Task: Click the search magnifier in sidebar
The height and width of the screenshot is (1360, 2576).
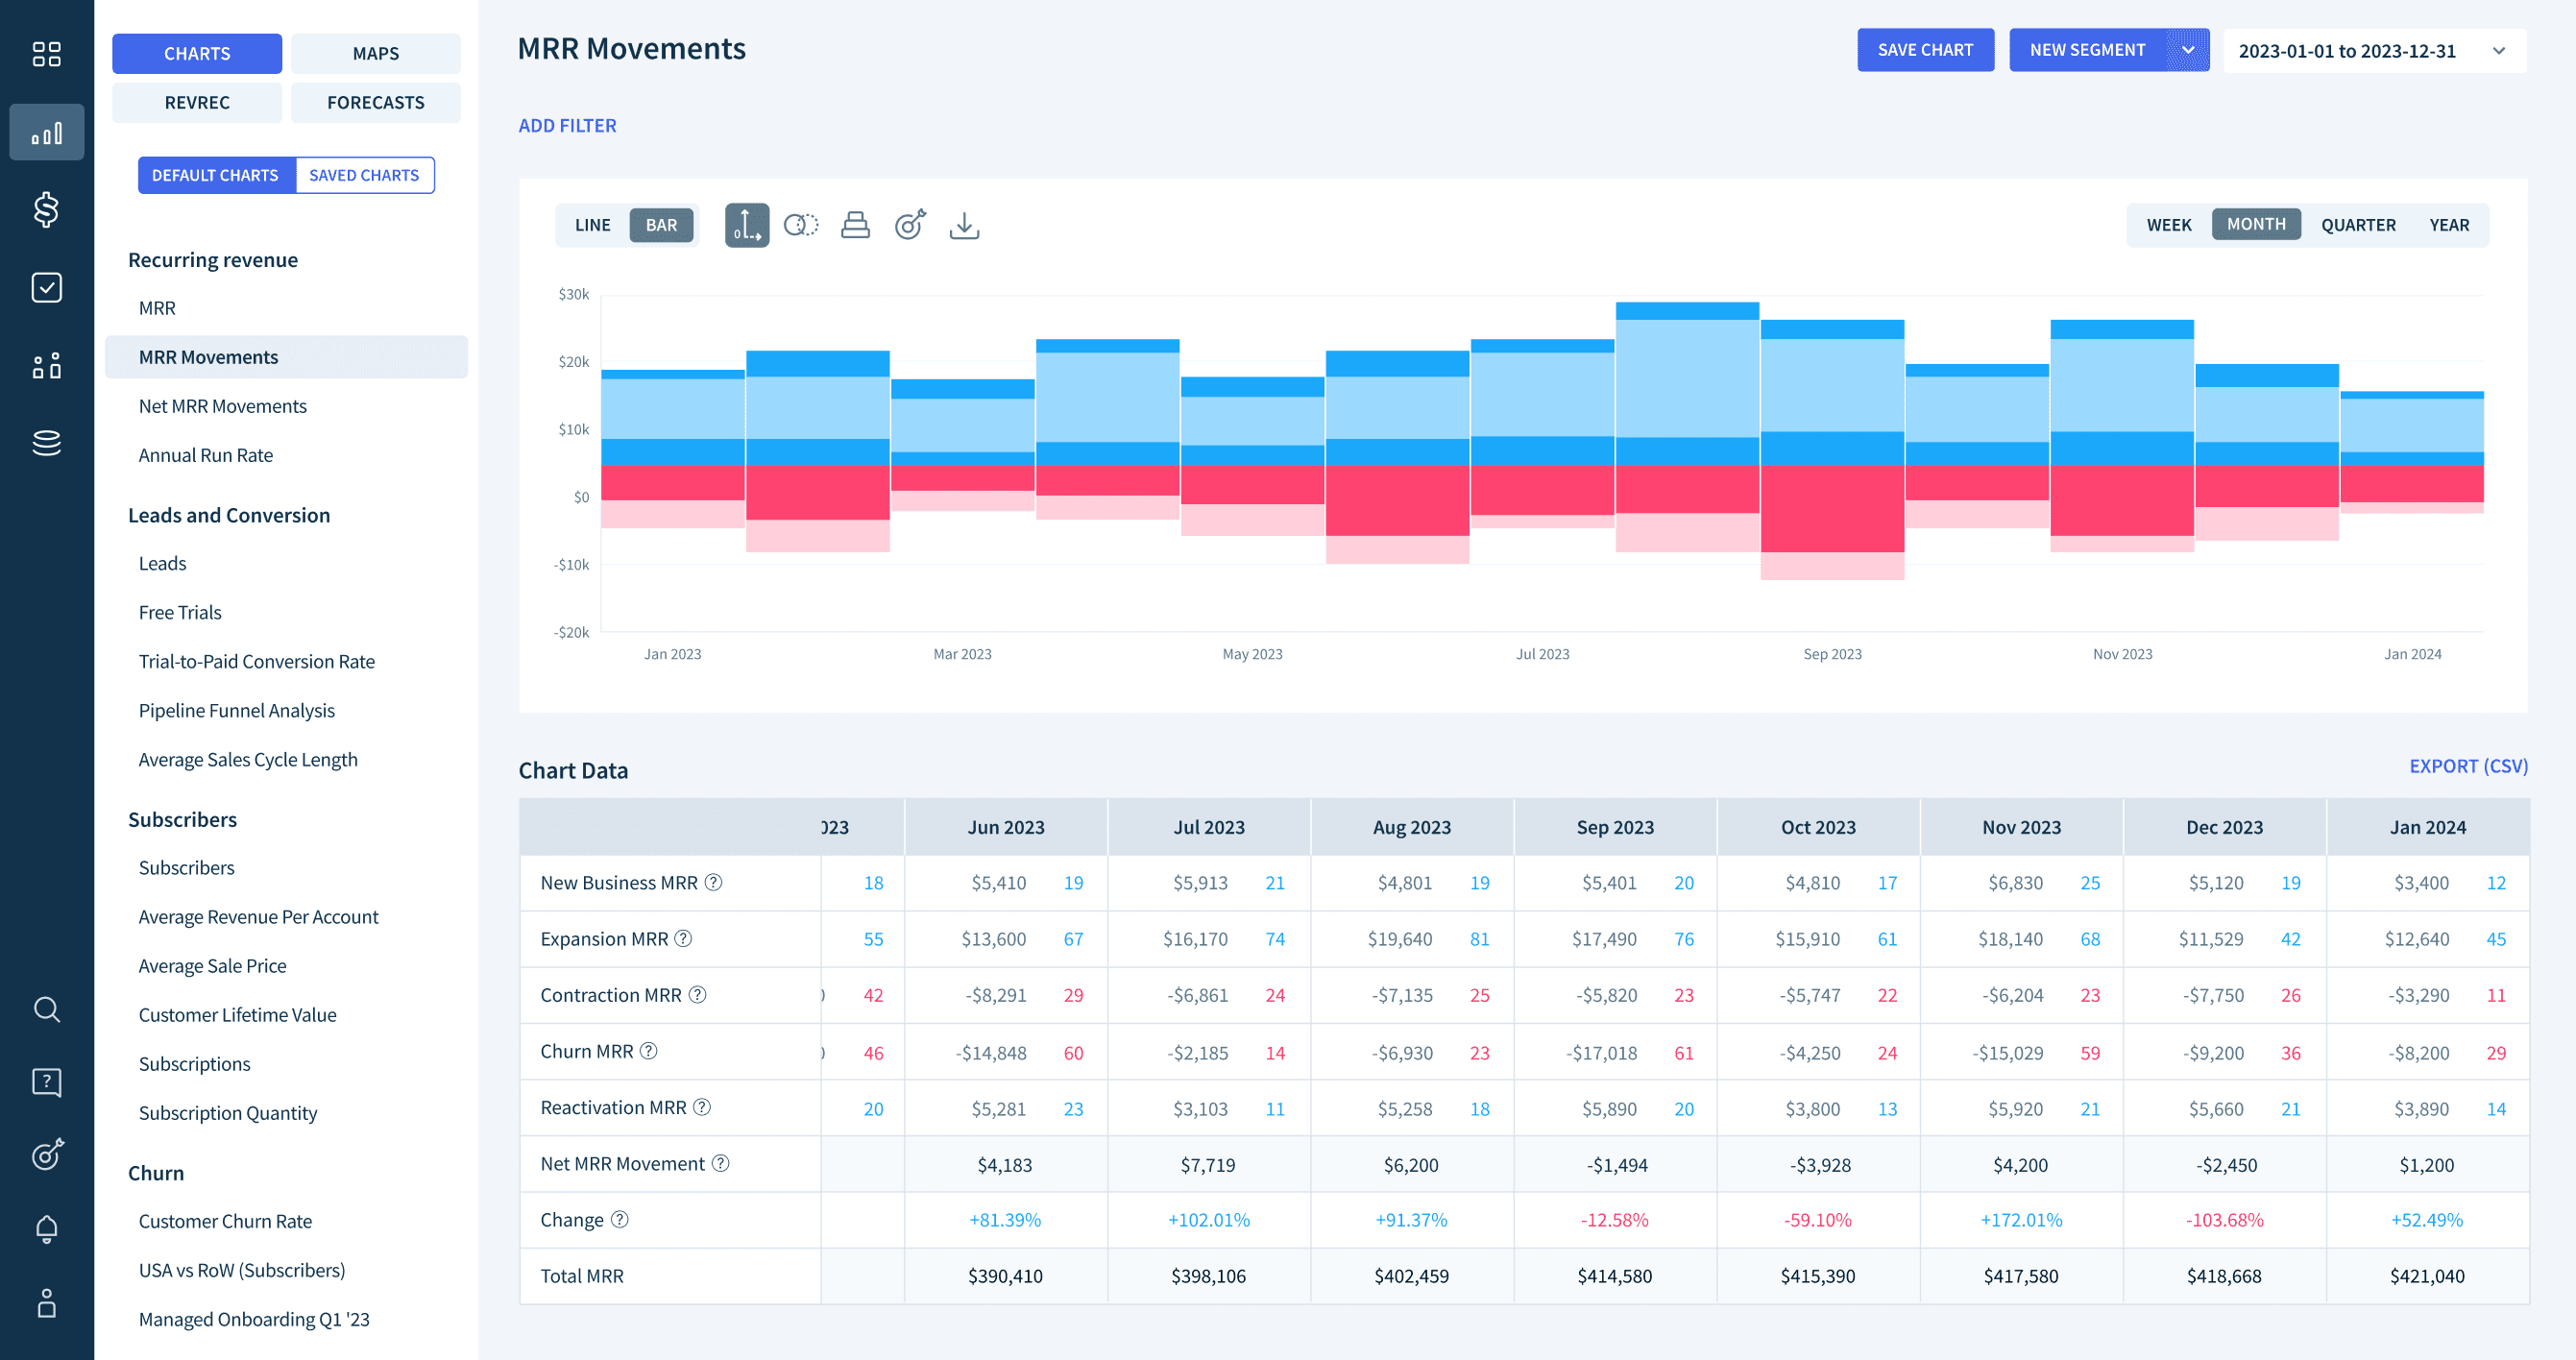Action: pyautogui.click(x=46, y=1009)
